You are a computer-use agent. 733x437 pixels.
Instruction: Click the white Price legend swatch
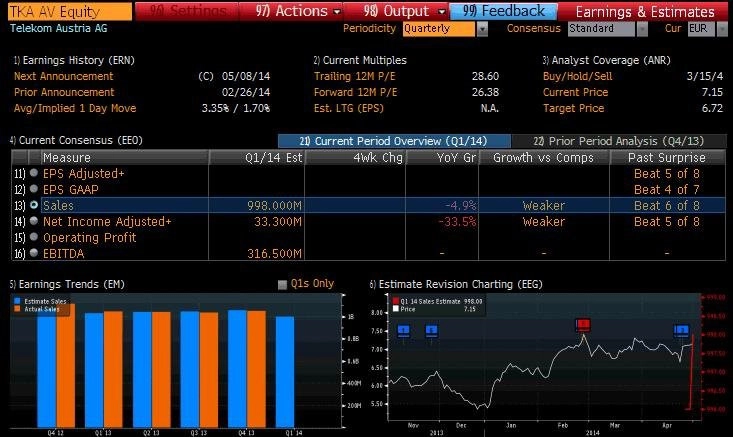[396, 309]
